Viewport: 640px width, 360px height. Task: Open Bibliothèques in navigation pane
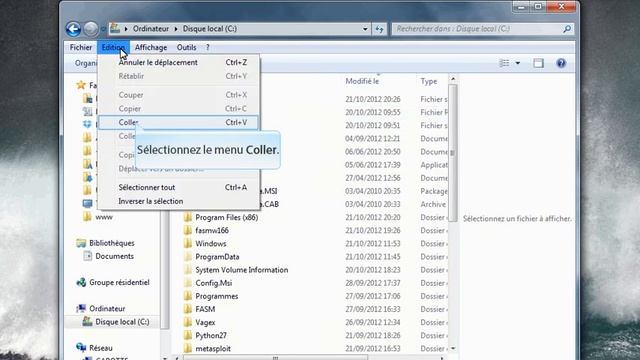[x=111, y=243]
